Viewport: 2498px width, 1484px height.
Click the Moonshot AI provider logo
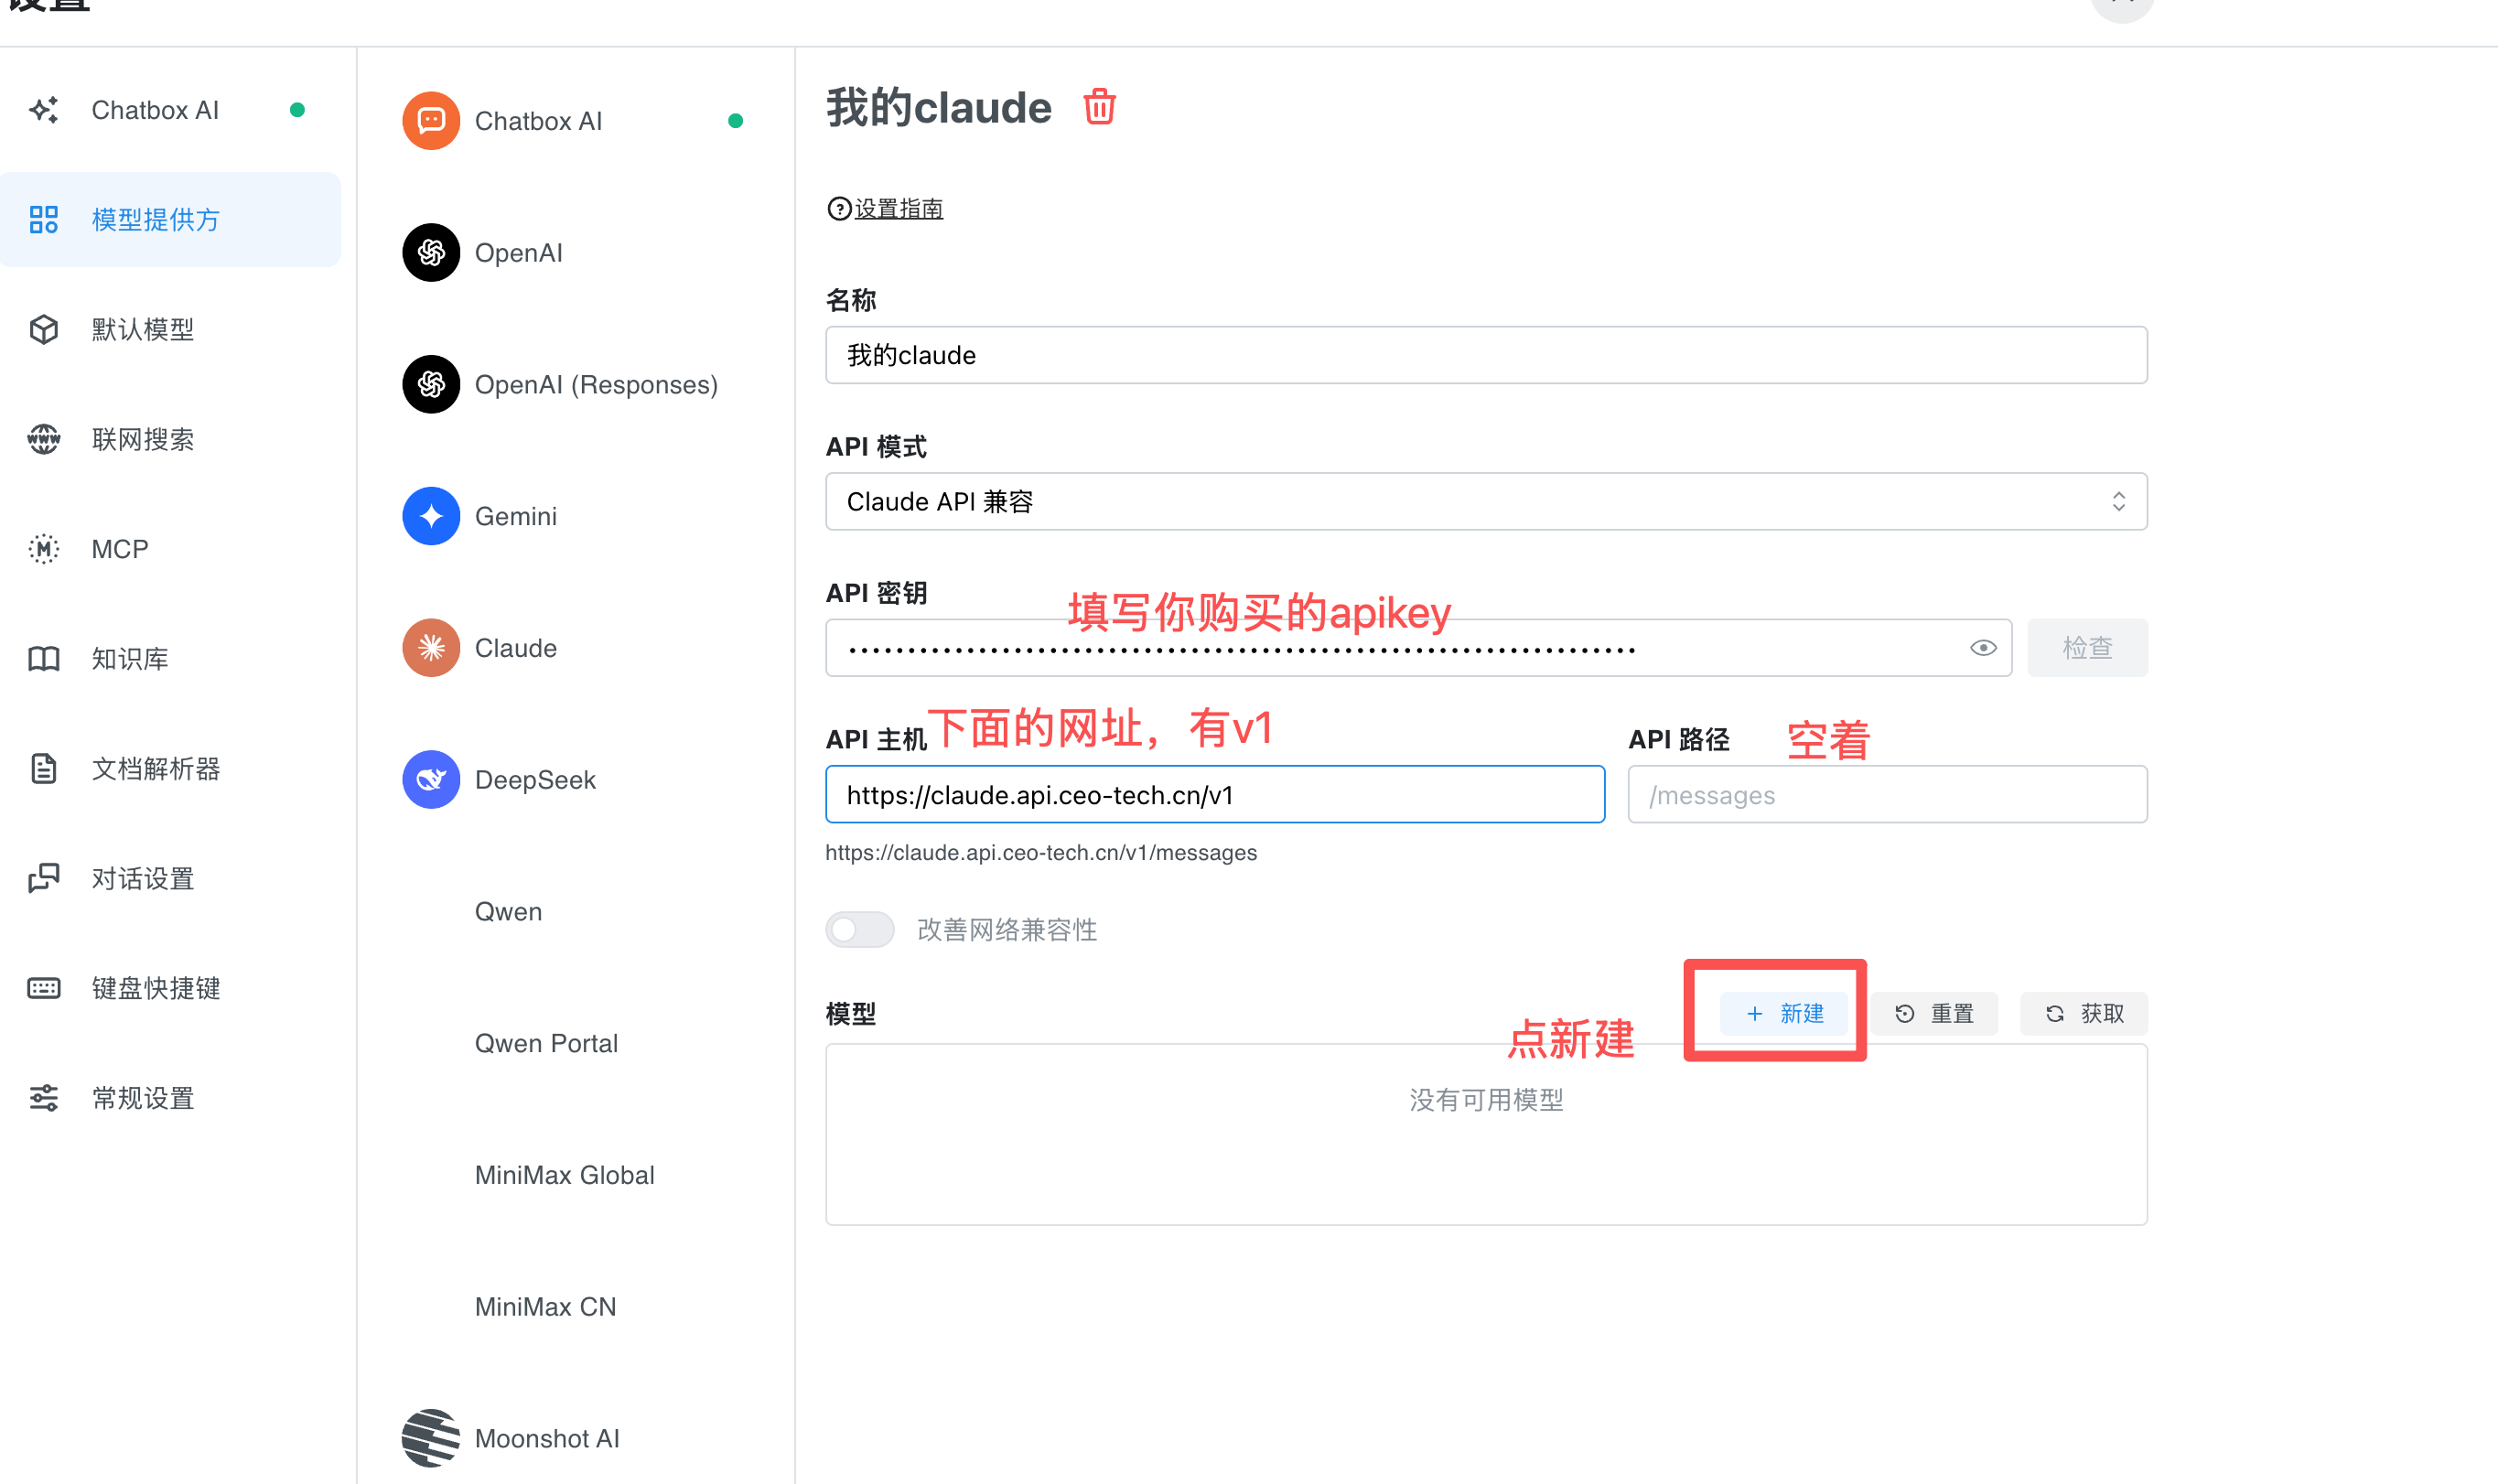431,1438
